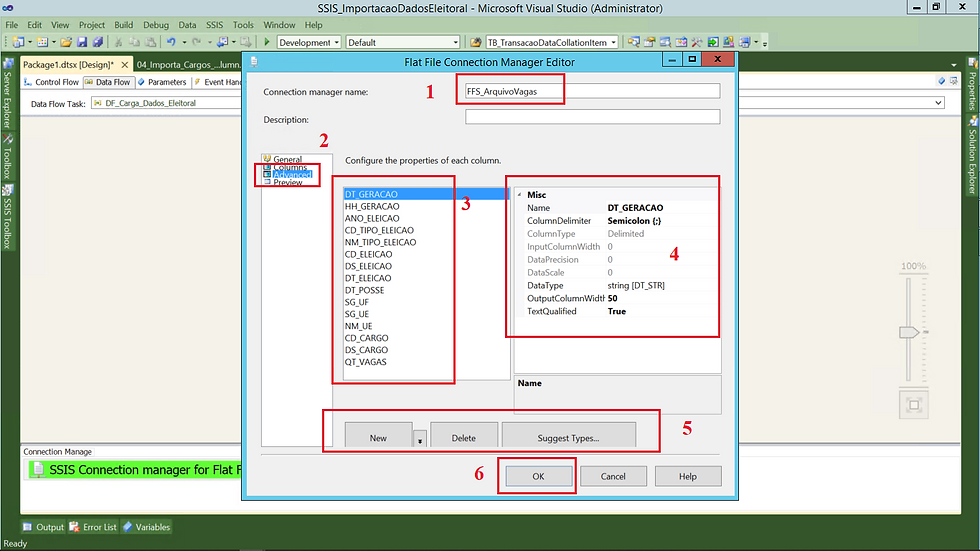Click the OK button
Image resolution: width=980 pixels, height=551 pixels.
(x=538, y=476)
